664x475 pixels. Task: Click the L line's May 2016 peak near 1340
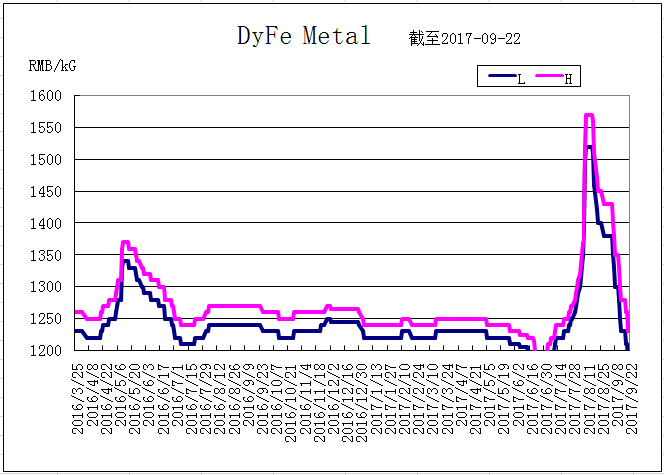(x=126, y=261)
